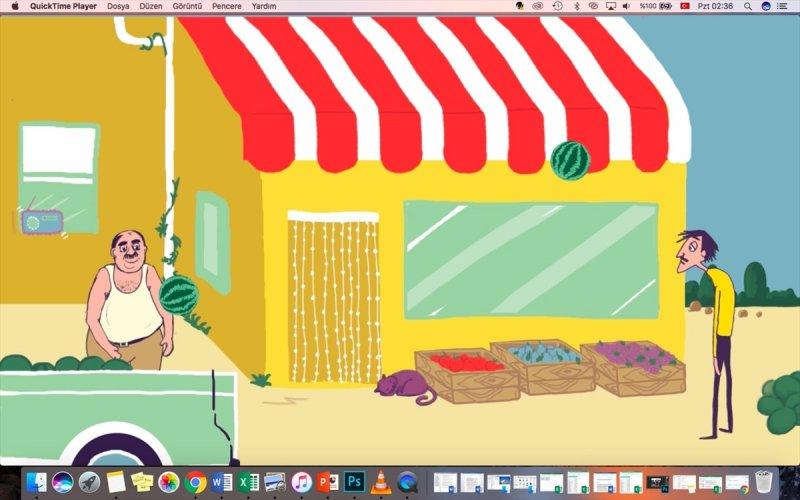The image size is (800, 500).
Task: Open Microsoft Excel from the dock
Action: click(249, 482)
